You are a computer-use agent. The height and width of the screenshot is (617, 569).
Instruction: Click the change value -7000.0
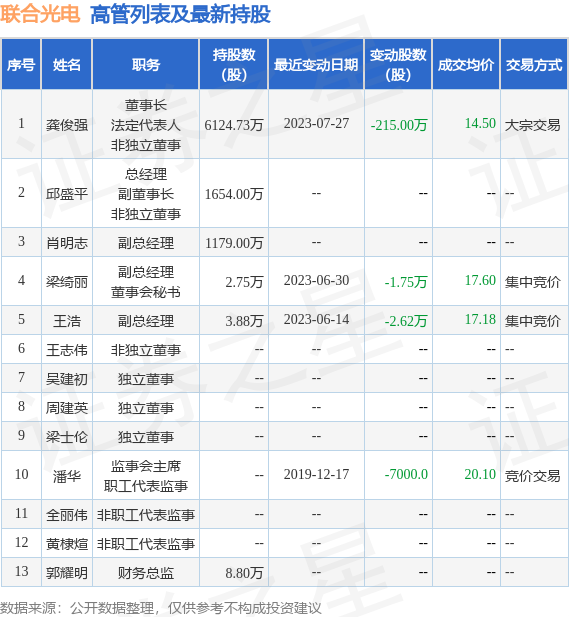click(x=406, y=474)
